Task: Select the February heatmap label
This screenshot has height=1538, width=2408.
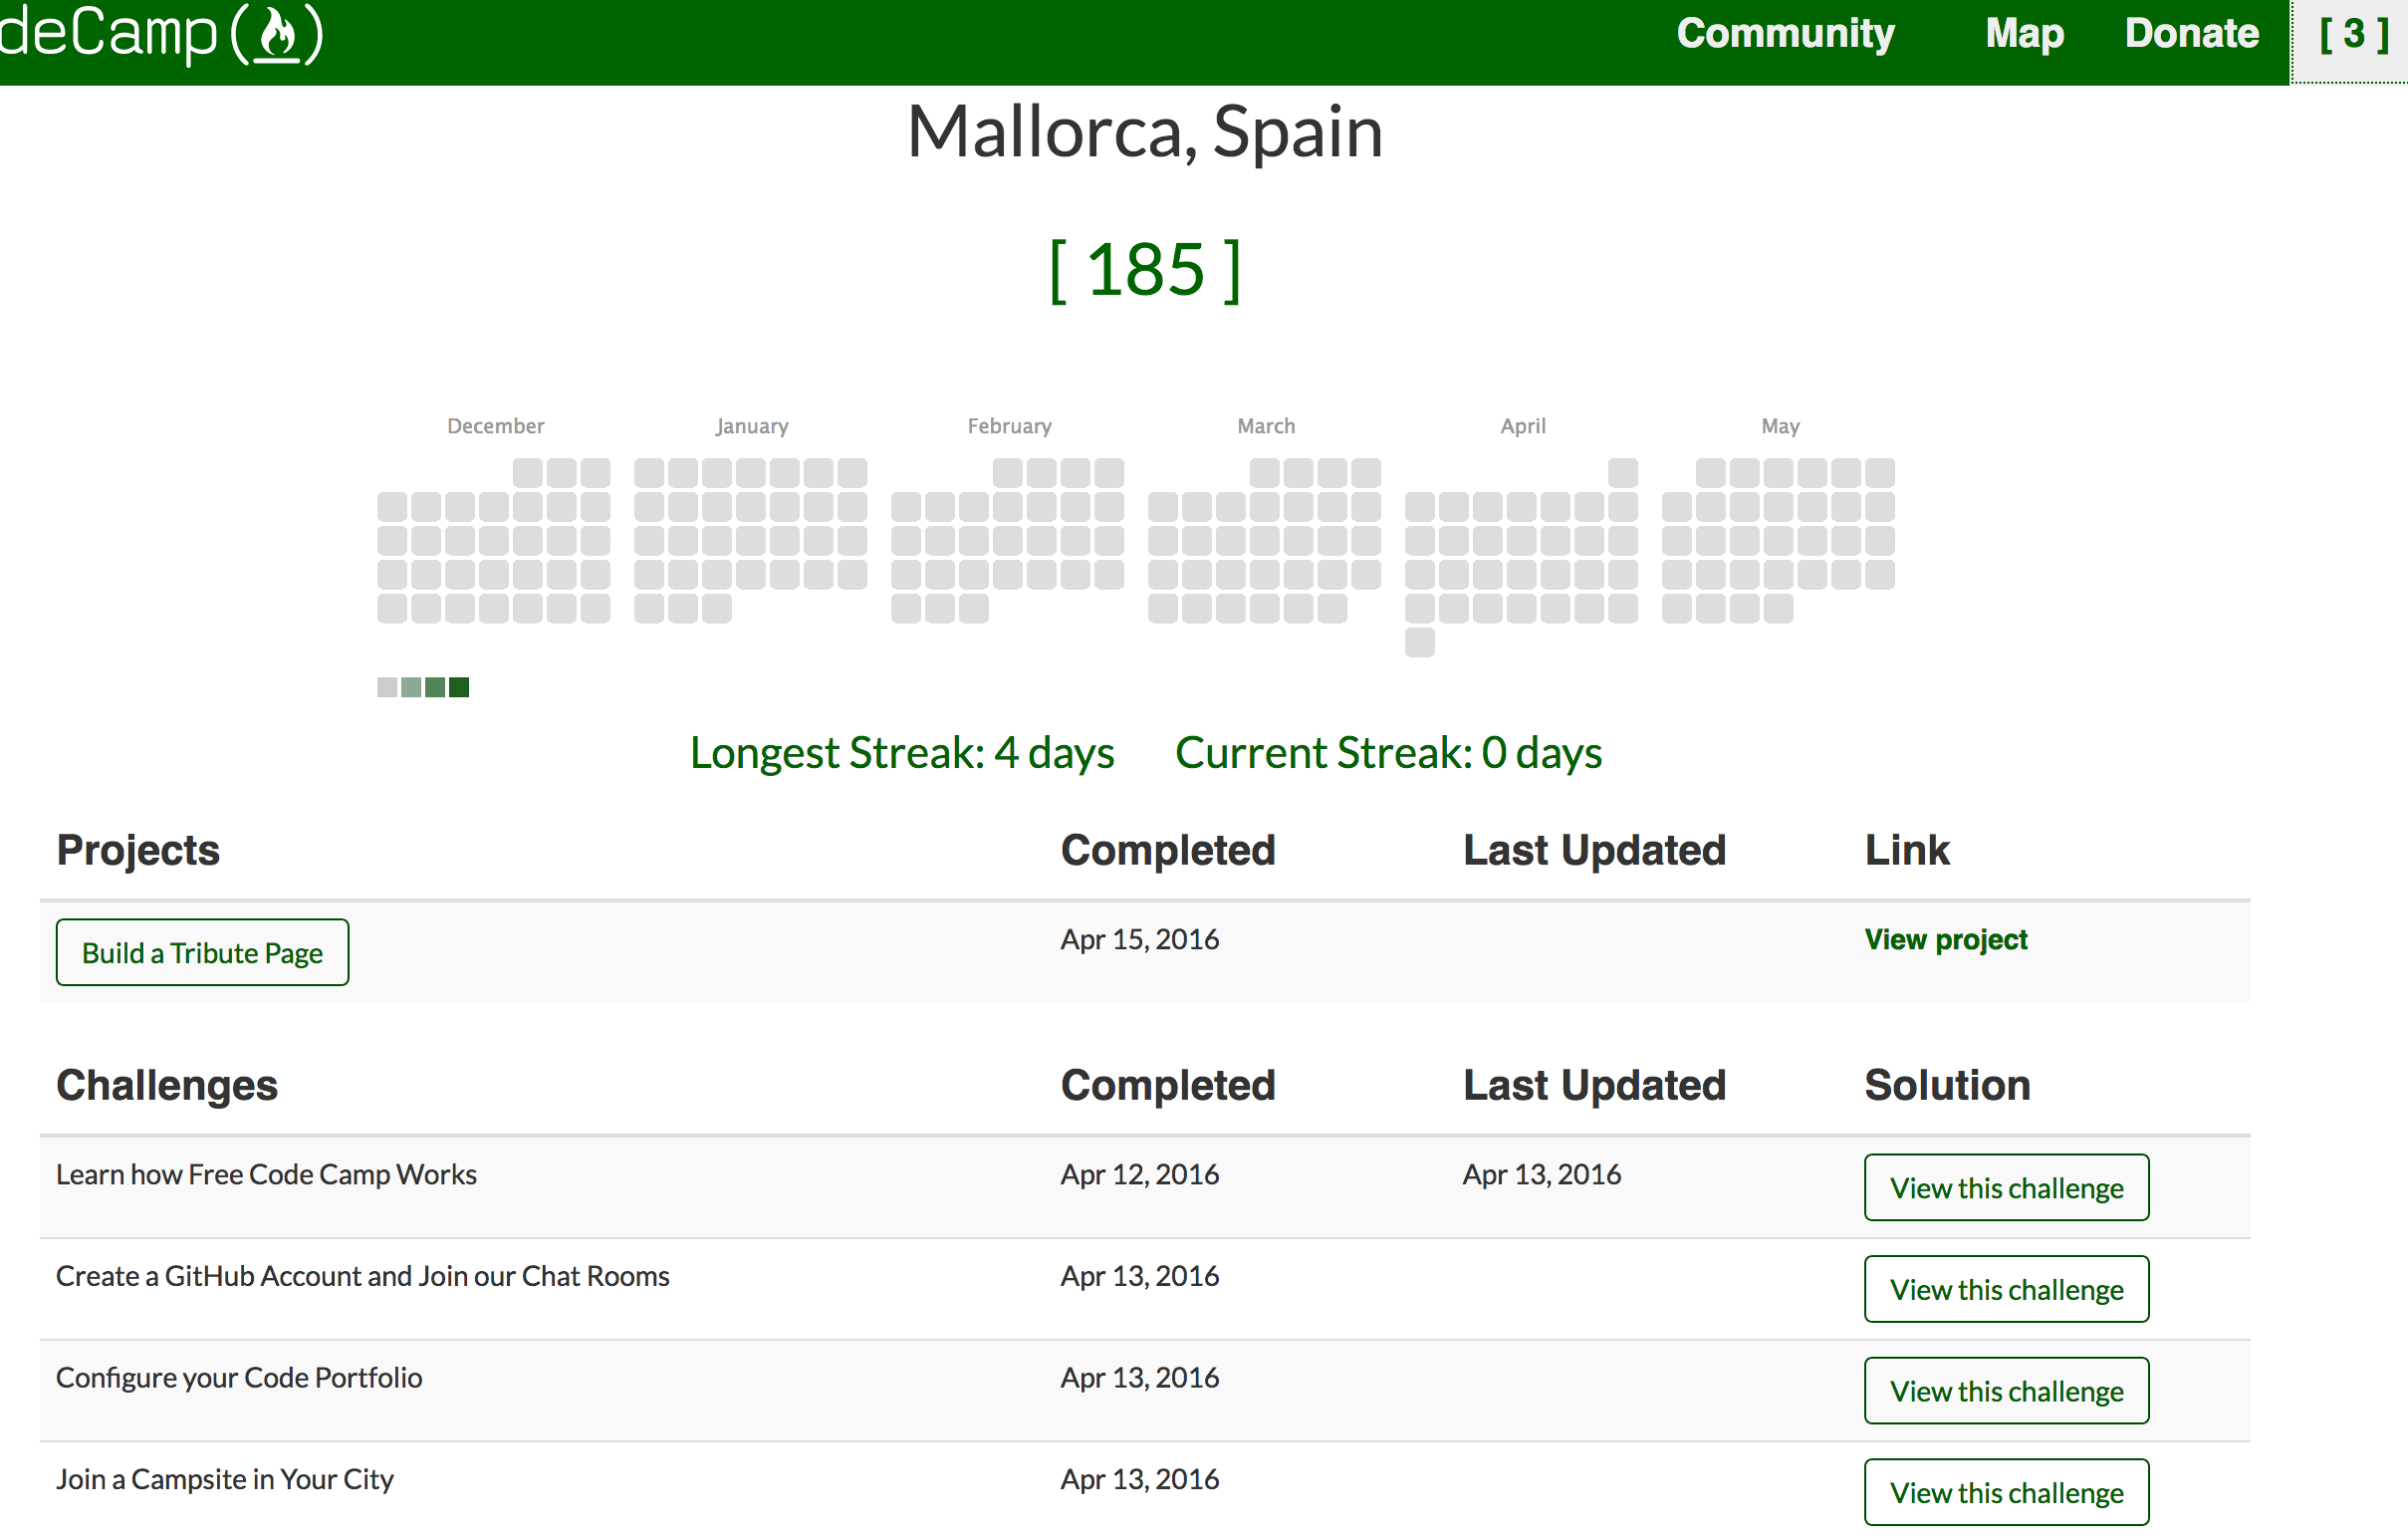Action: [1009, 426]
